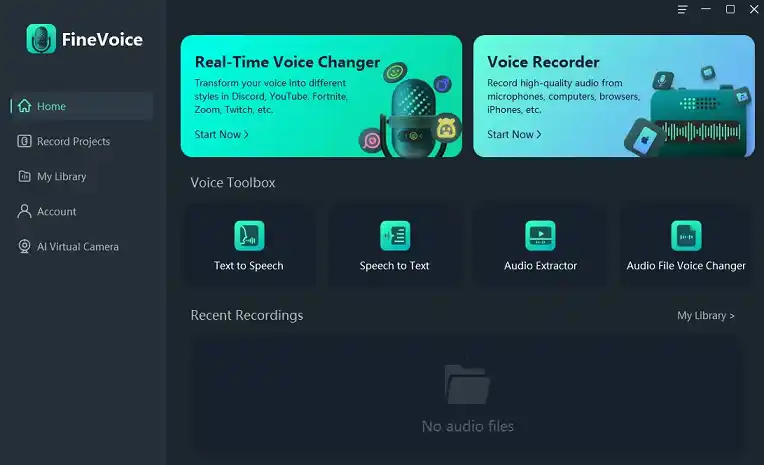Click the Voice Toolbox section heading
This screenshot has width=764, height=465.
[x=233, y=182]
